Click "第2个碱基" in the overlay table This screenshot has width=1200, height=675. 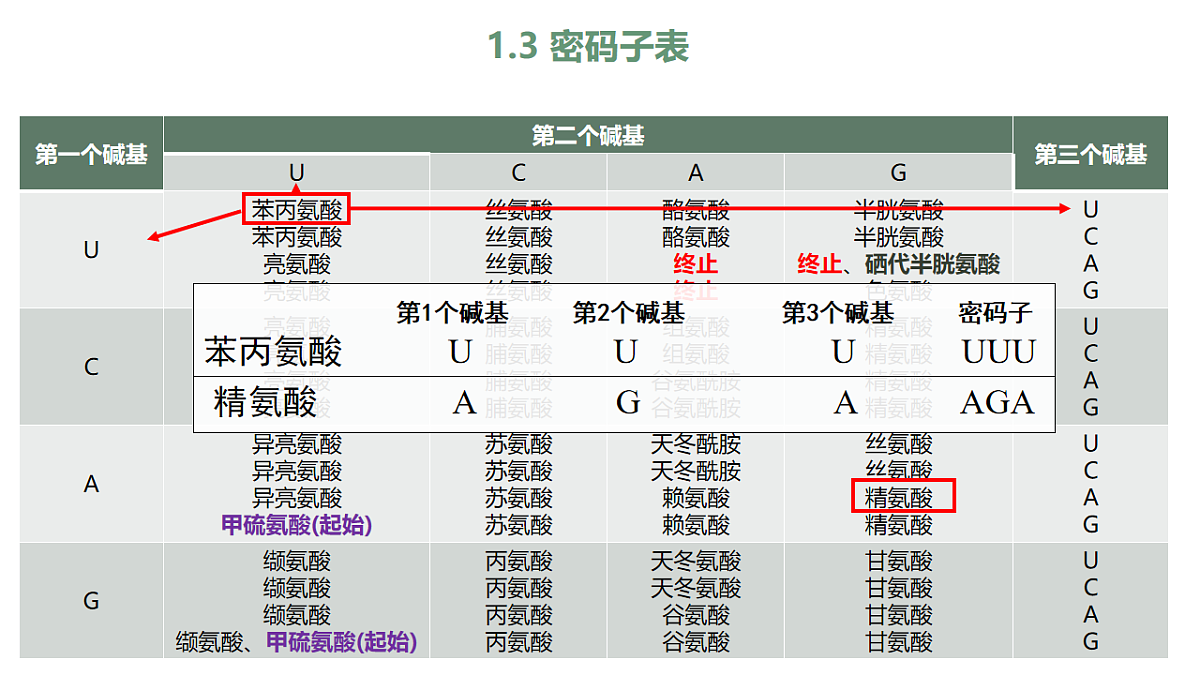[629, 313]
